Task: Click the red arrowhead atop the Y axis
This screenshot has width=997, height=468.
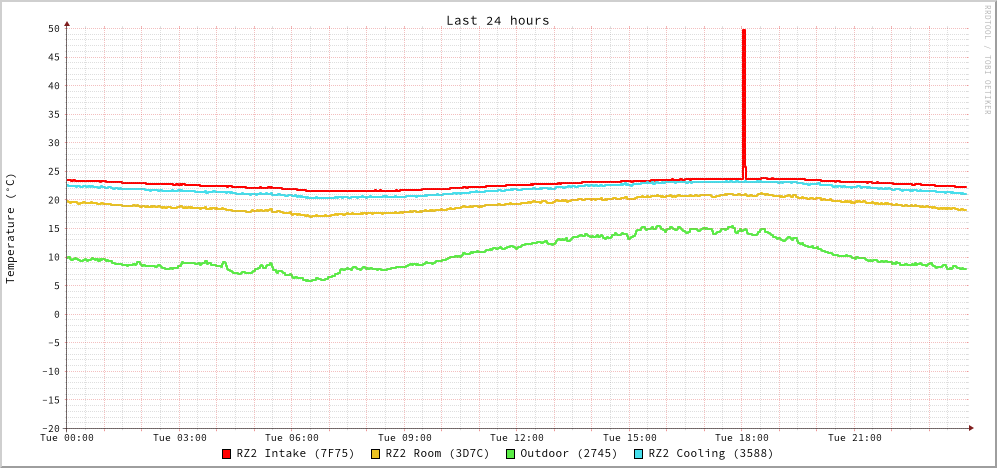Action: coord(67,22)
